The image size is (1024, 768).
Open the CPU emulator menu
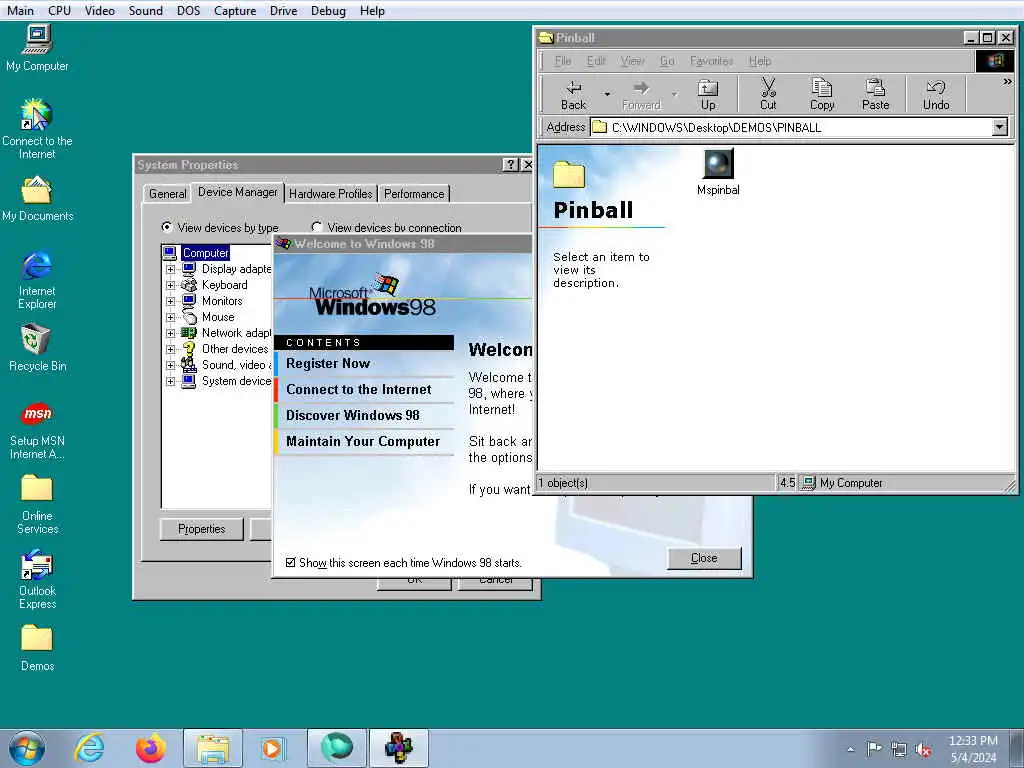(59, 10)
